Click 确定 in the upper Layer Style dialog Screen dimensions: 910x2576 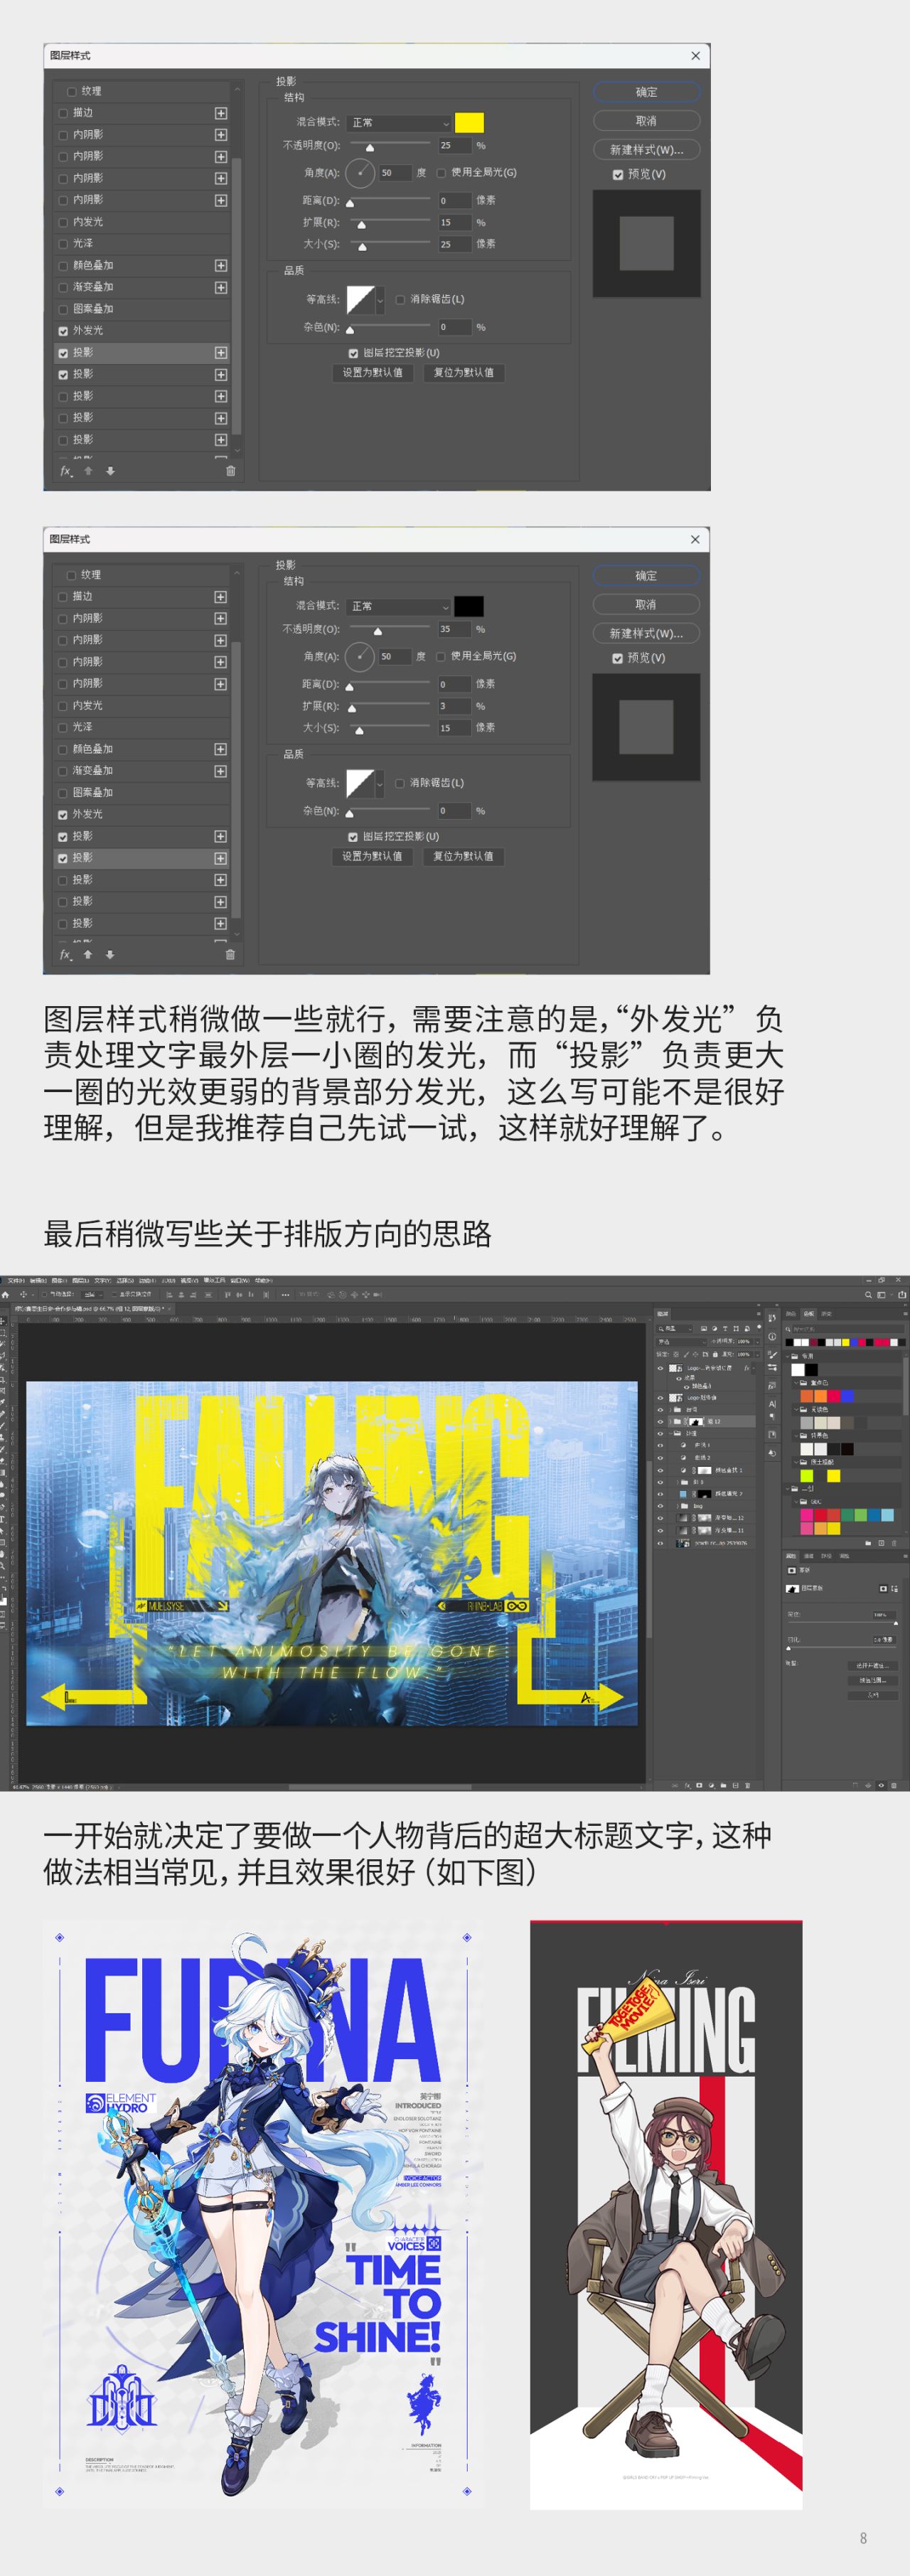(647, 92)
